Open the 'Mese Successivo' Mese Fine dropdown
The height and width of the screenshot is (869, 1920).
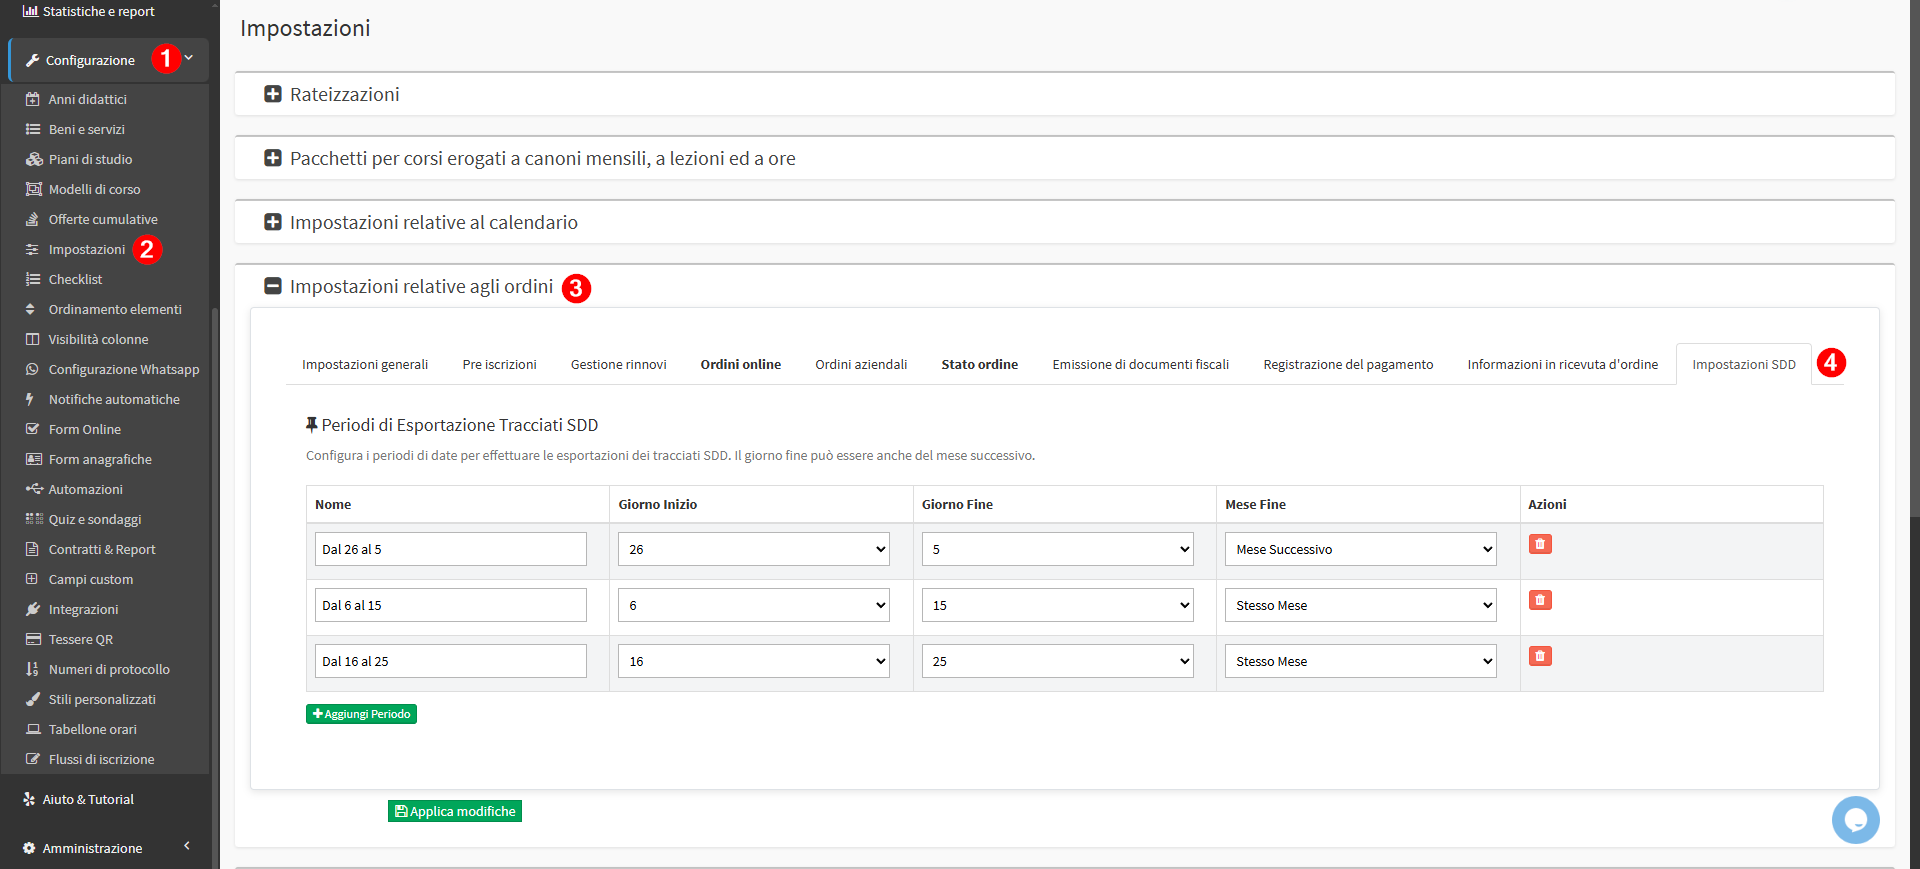point(1360,549)
